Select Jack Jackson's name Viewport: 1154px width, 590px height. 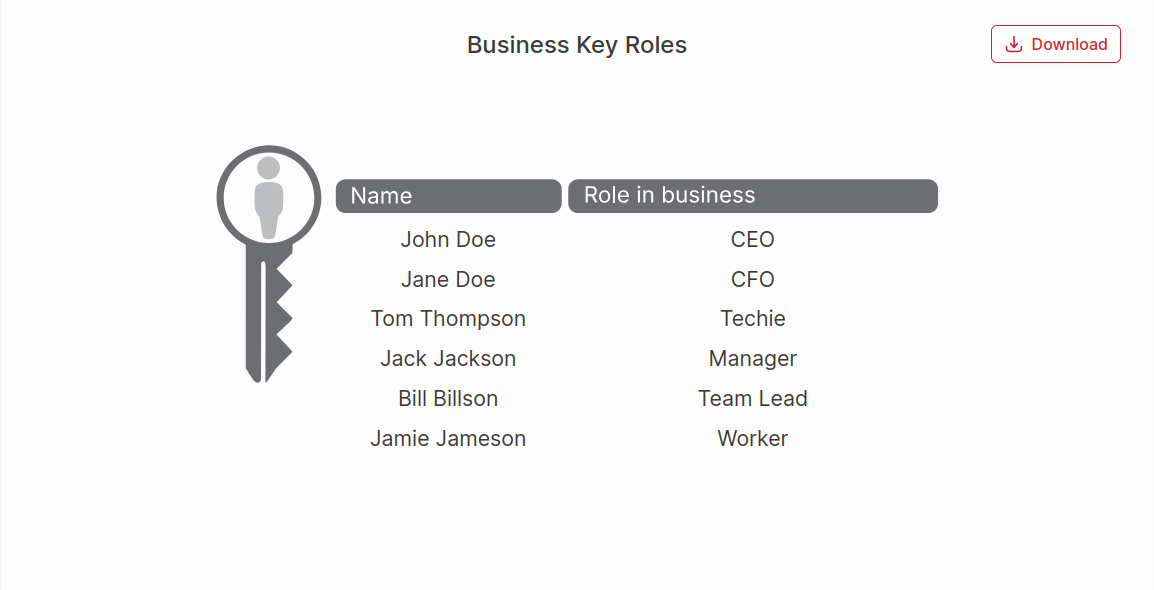pos(448,358)
